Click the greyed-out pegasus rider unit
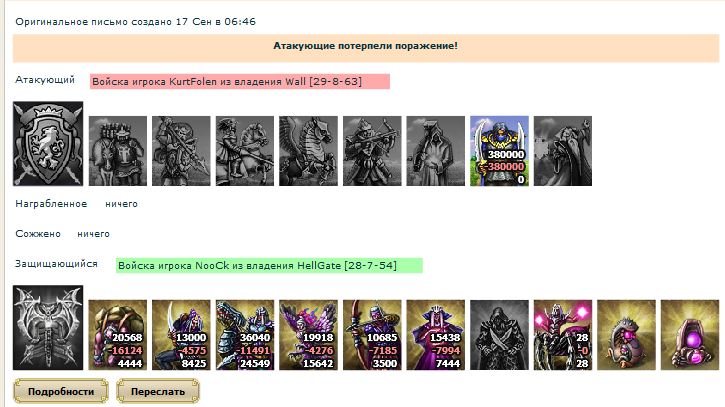Image resolution: width=725 pixels, height=407 pixels. [308, 151]
